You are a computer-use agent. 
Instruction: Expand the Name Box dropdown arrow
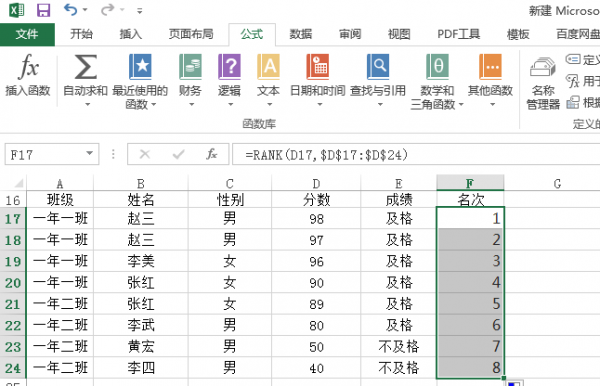pos(90,154)
